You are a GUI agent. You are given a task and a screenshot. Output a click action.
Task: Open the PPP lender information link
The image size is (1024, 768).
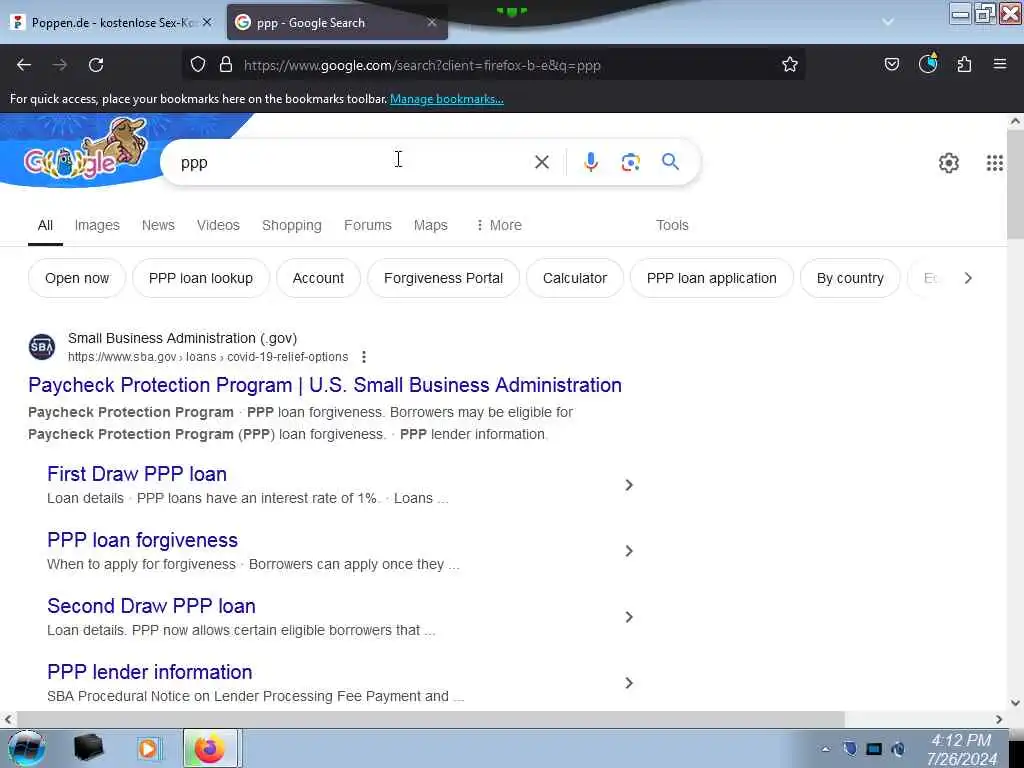coord(150,672)
